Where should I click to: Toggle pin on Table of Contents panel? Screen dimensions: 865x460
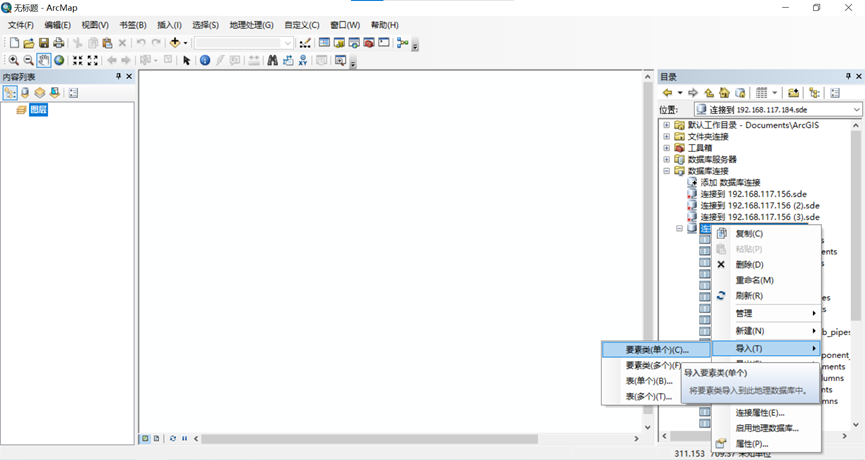point(119,76)
